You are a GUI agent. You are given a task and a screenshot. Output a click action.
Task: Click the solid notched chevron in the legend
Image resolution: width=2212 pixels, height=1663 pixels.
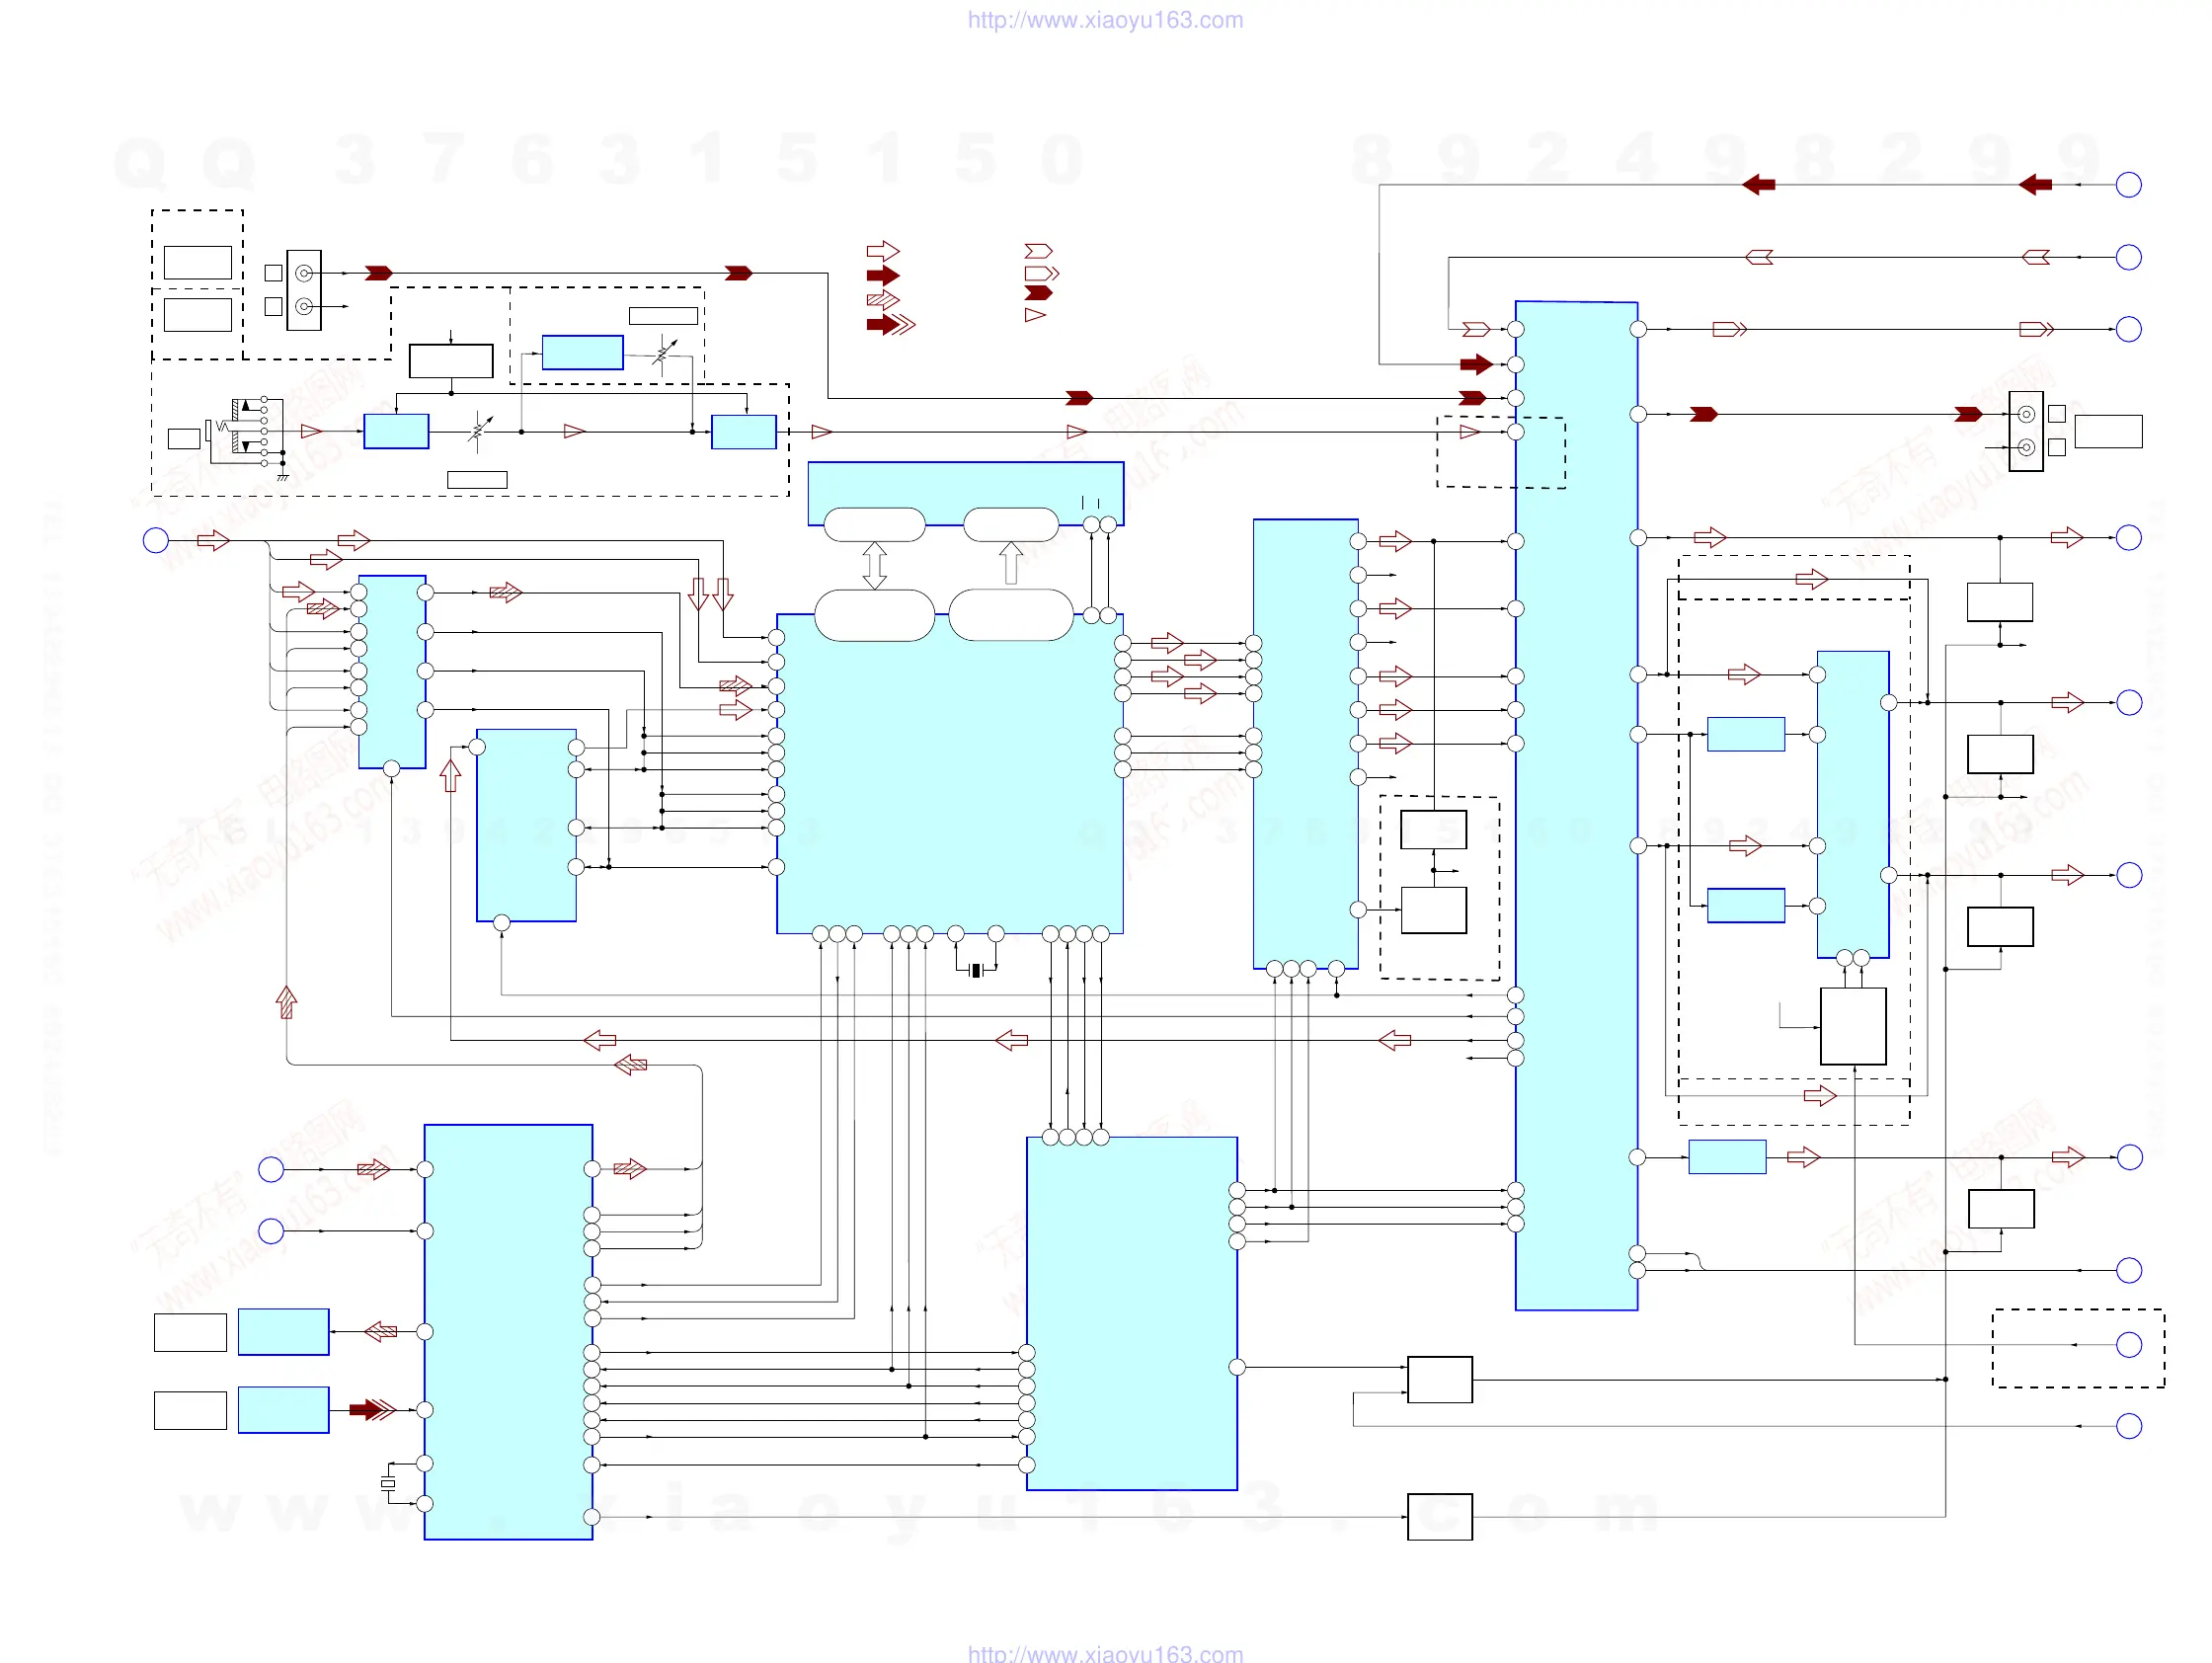coord(1038,293)
